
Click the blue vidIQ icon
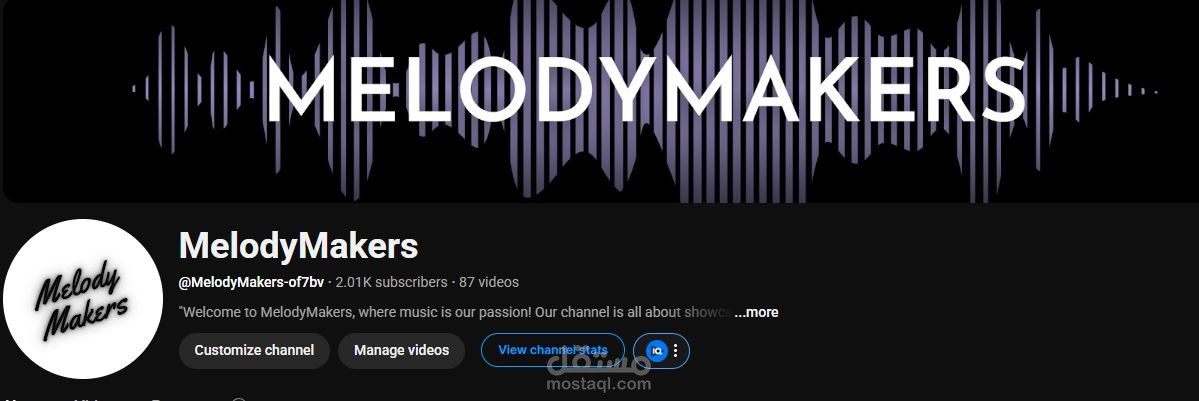click(x=657, y=350)
